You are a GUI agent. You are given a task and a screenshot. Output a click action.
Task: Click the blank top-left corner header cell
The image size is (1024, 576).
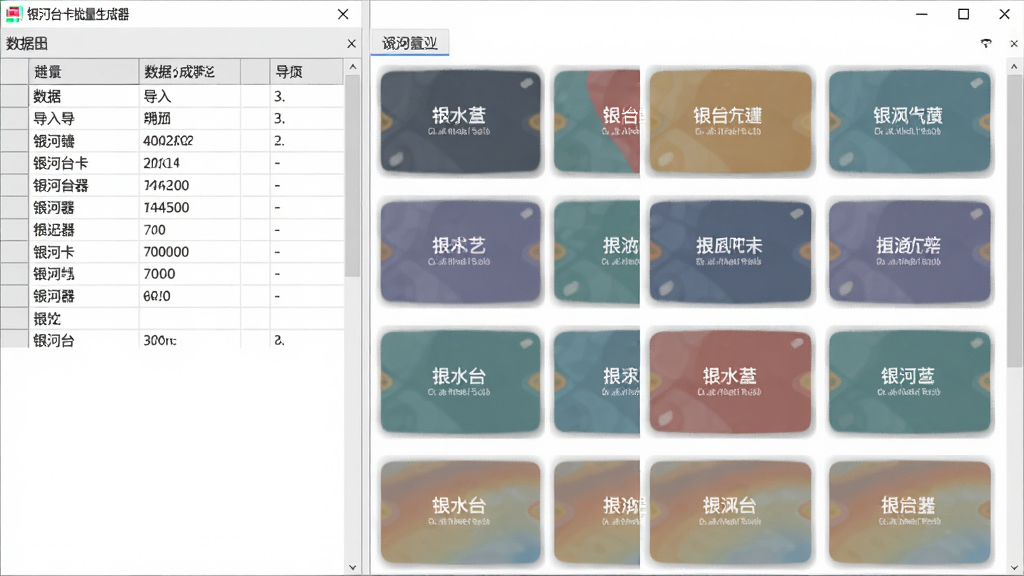pyautogui.click(x=14, y=72)
